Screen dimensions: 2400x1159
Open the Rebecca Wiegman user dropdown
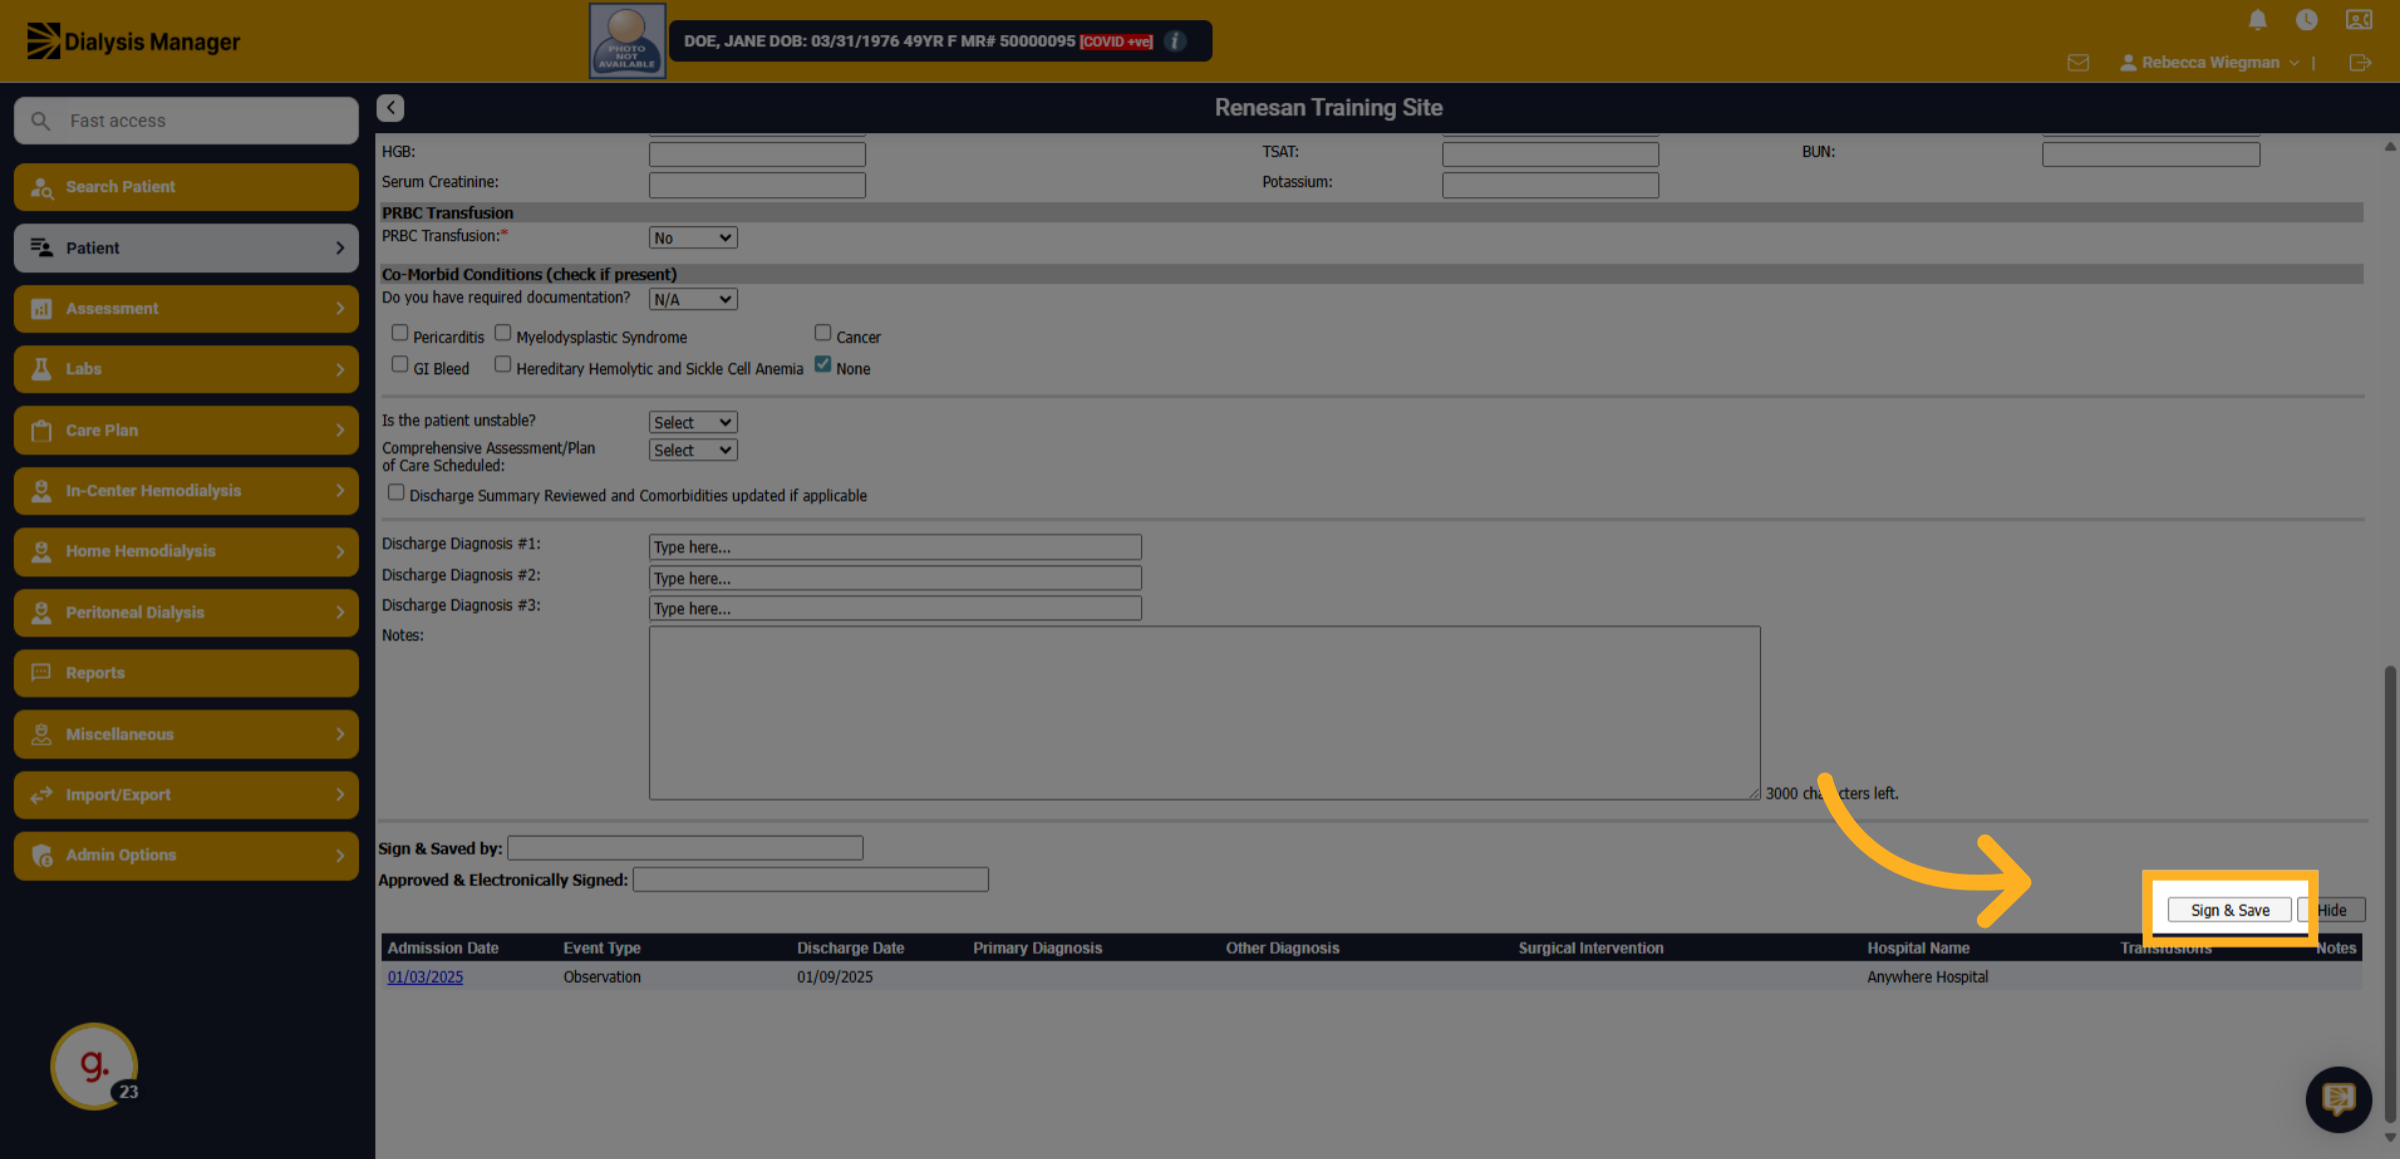tap(2210, 63)
